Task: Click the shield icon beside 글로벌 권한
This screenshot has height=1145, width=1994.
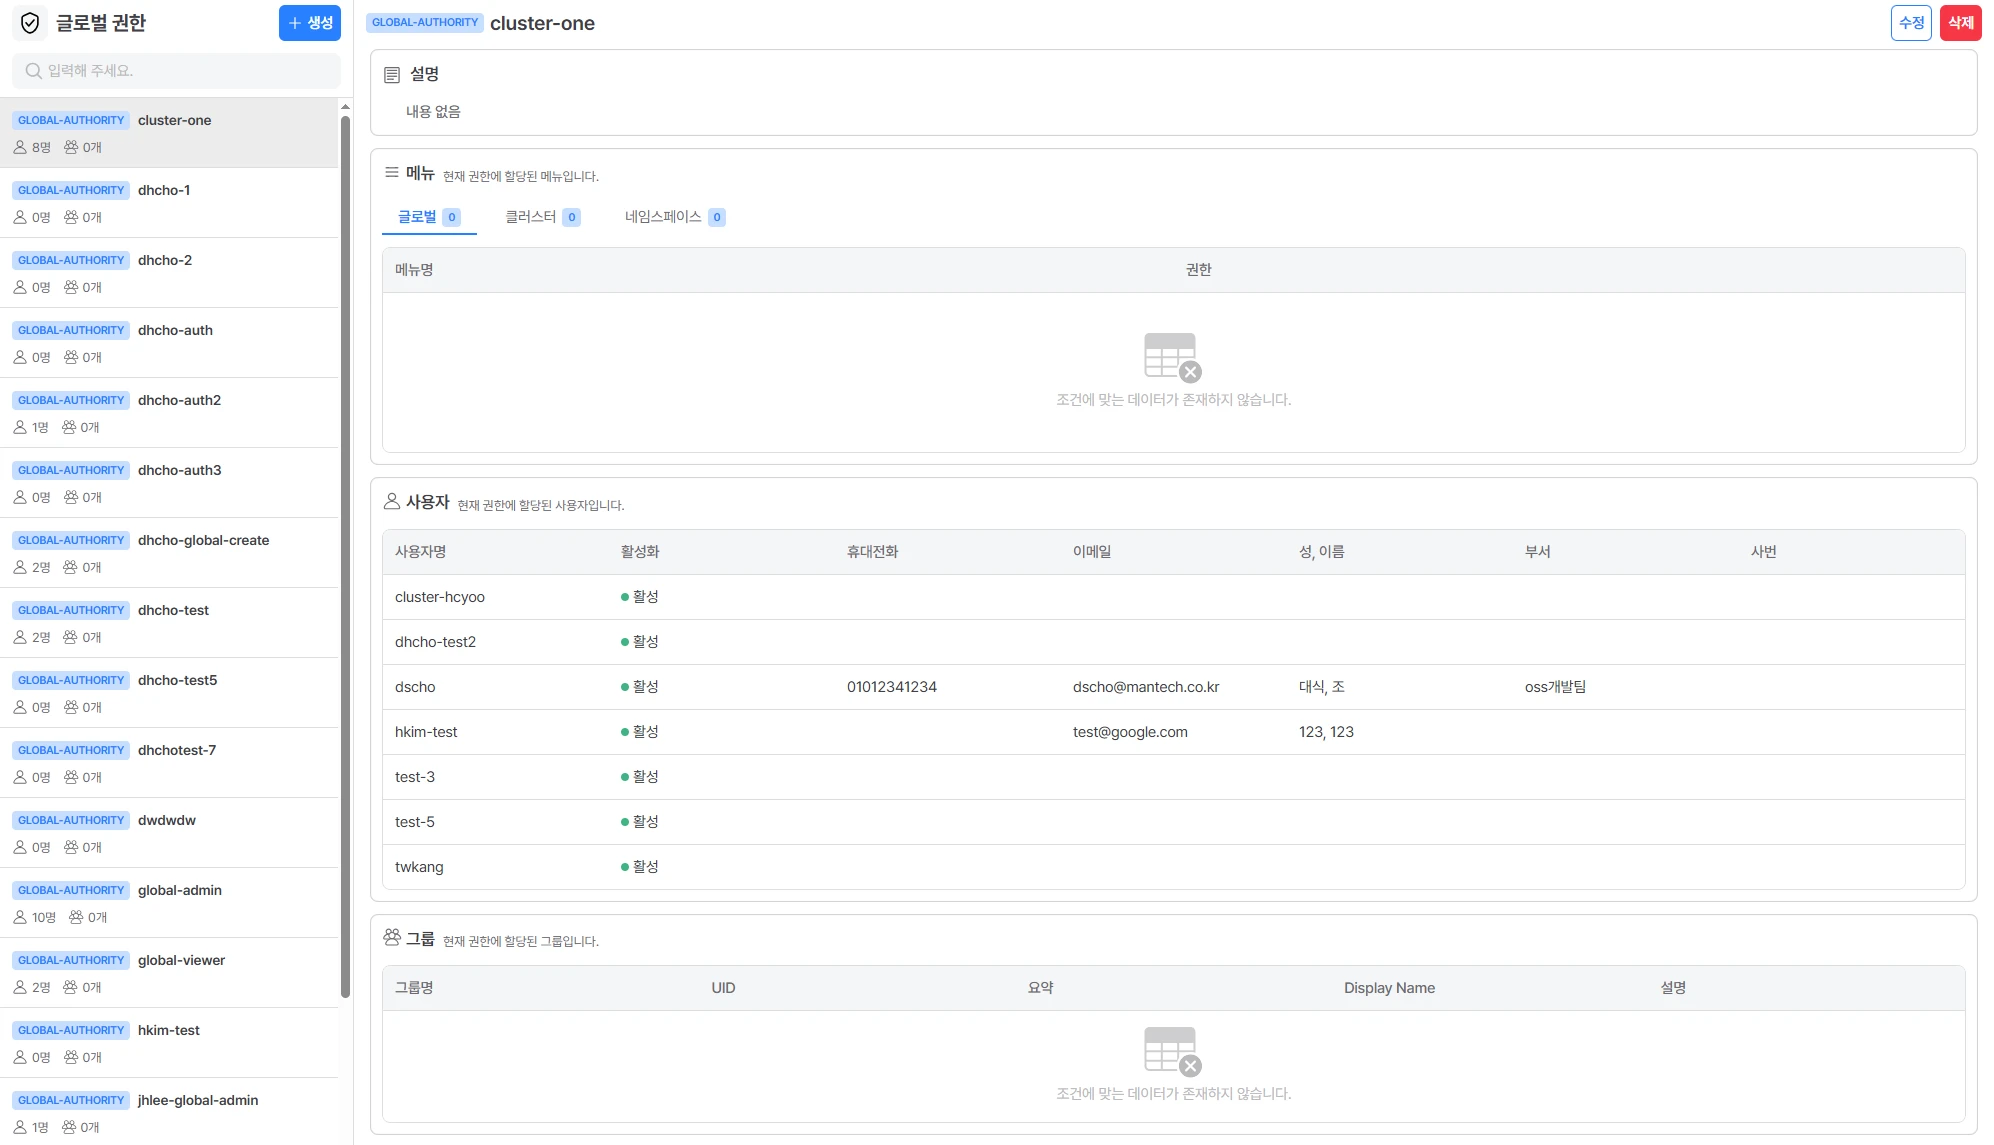Action: click(x=30, y=23)
